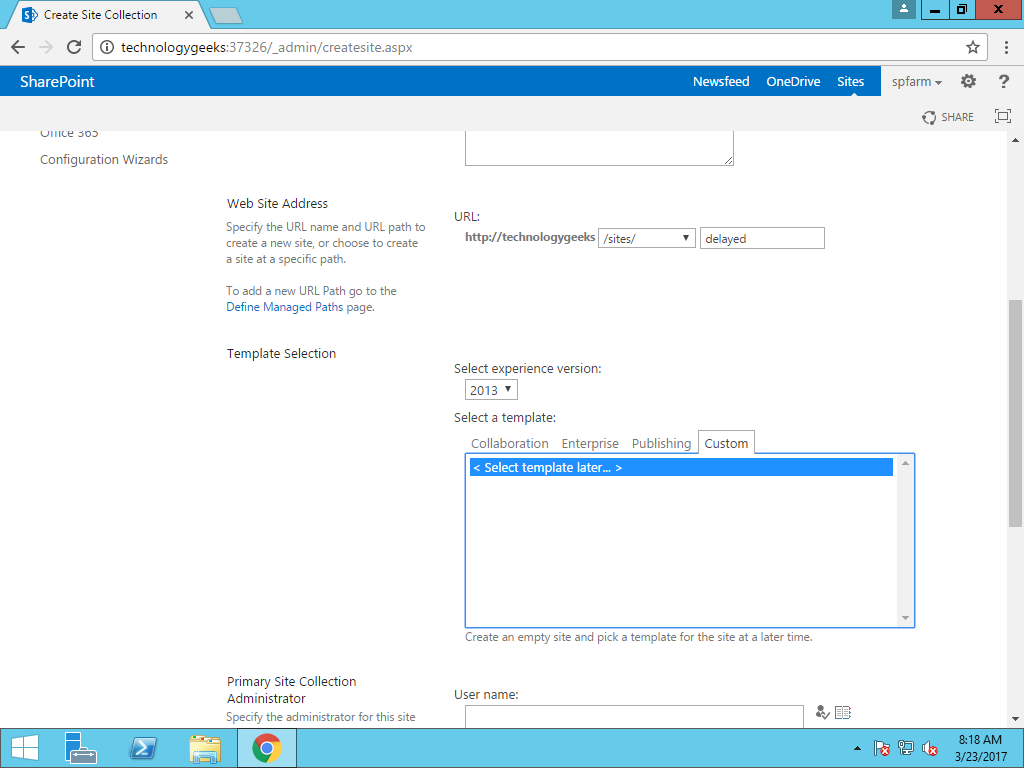Click the SHARE sync icon

pos(929,118)
